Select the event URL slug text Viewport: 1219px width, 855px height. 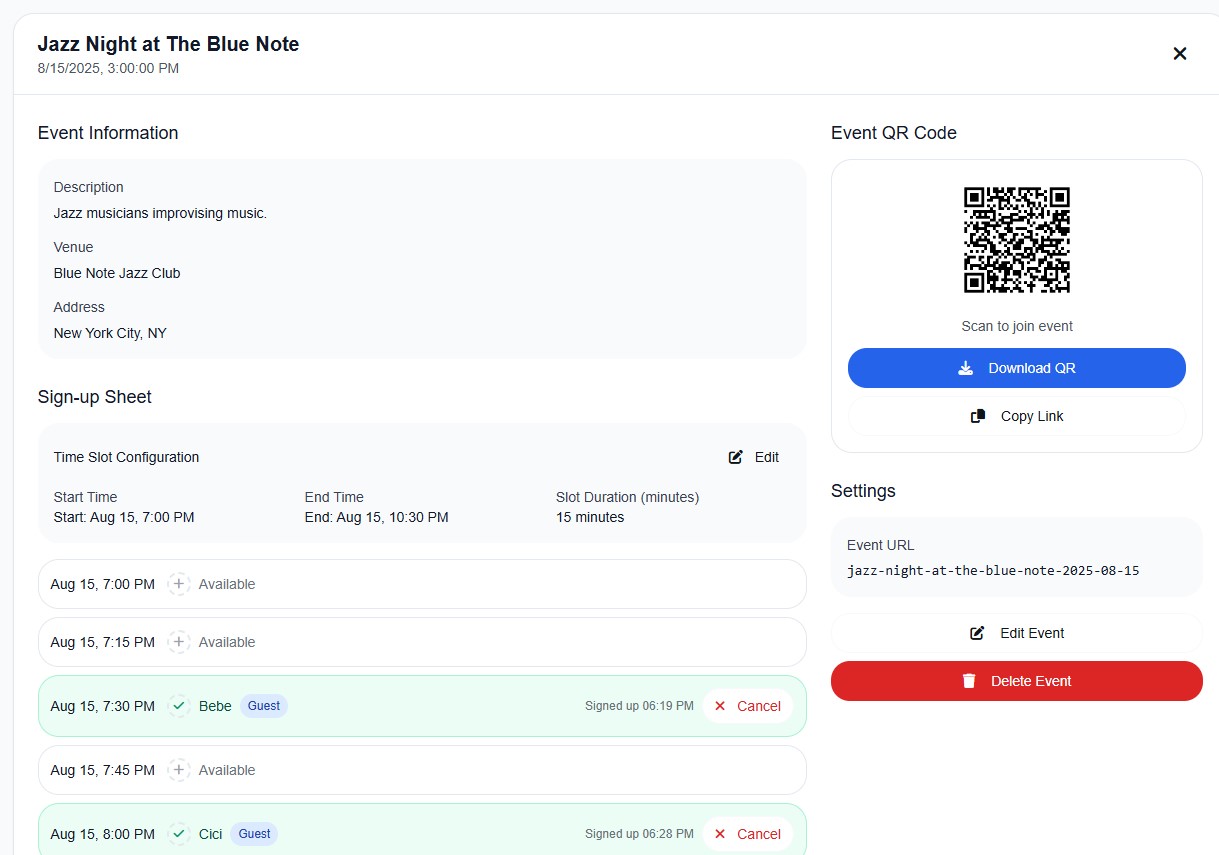[x=993, y=571]
